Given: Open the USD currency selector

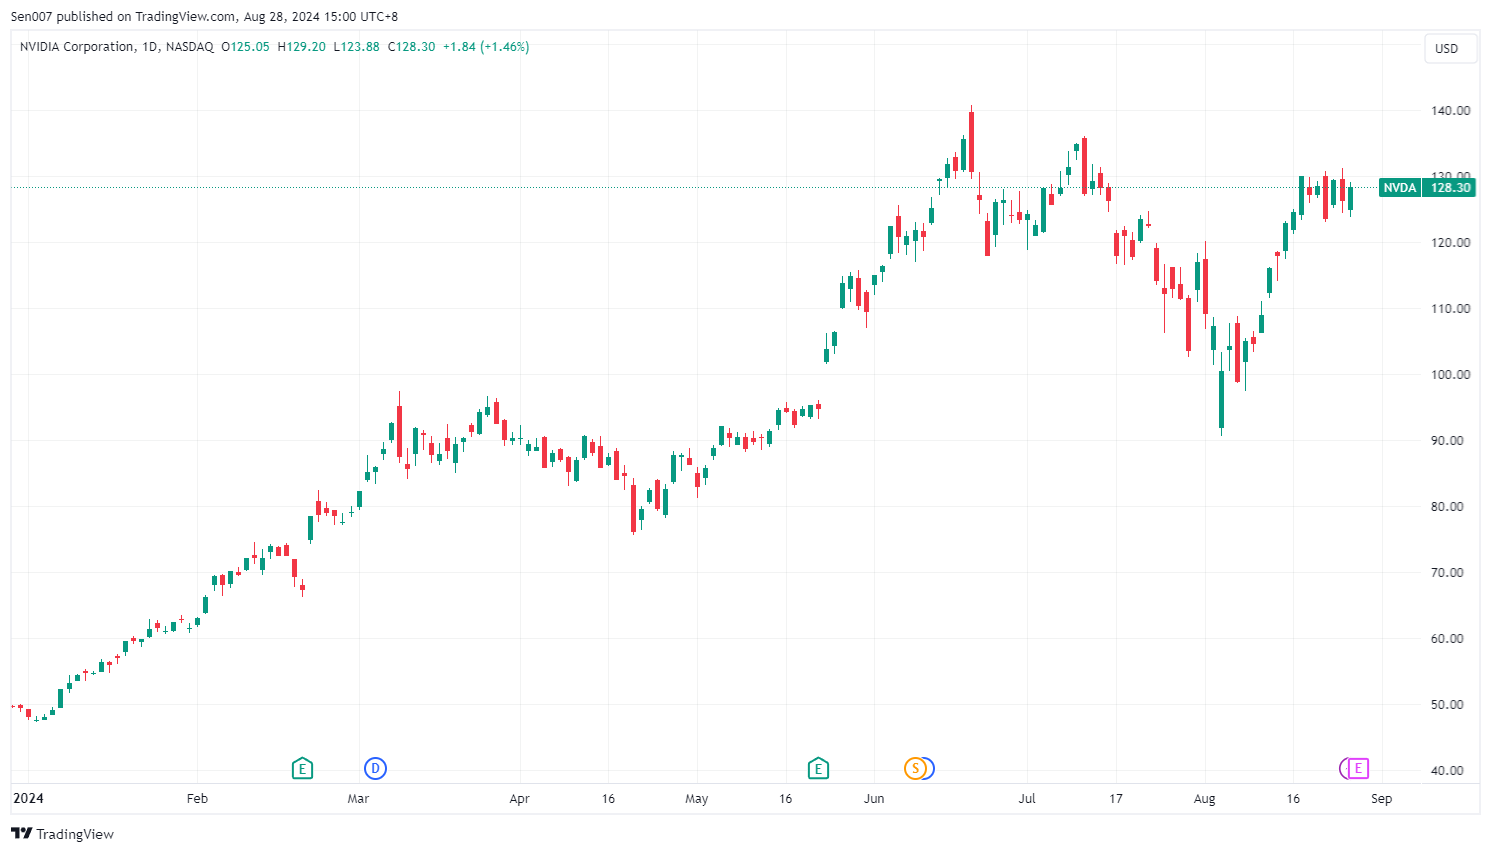Looking at the screenshot, I should (x=1450, y=48).
